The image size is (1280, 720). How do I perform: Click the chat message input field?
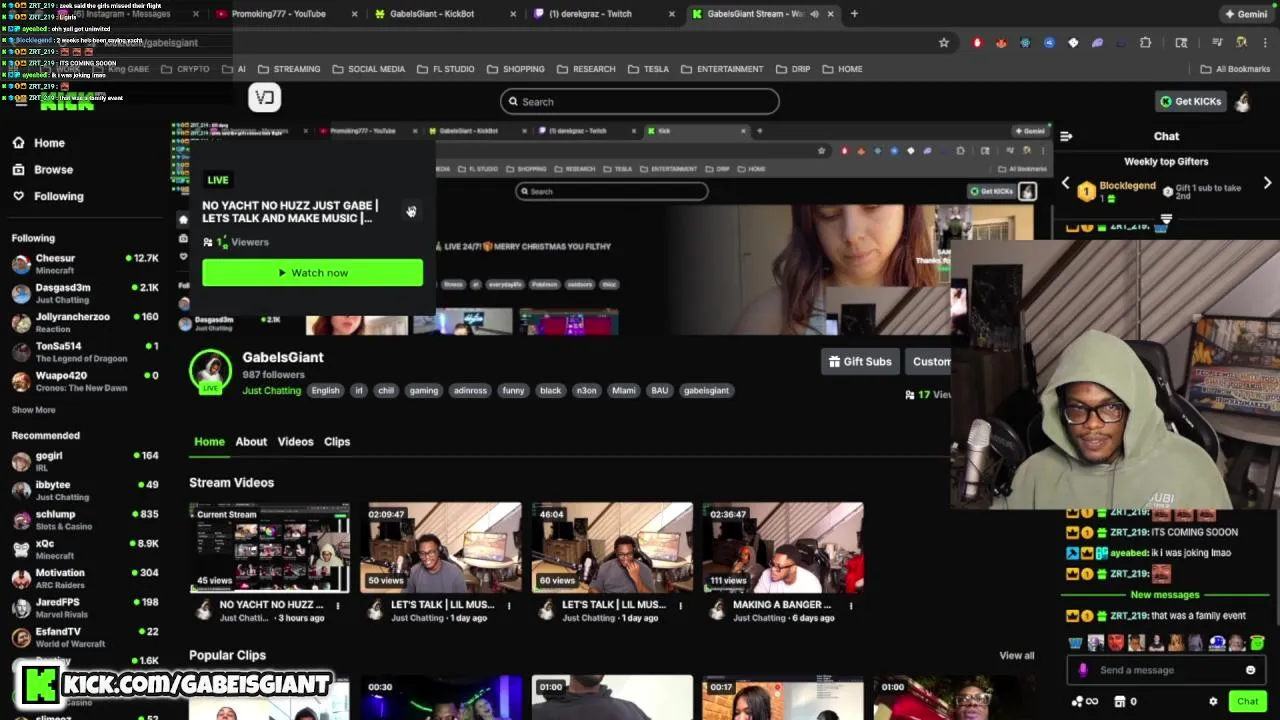click(x=1166, y=670)
